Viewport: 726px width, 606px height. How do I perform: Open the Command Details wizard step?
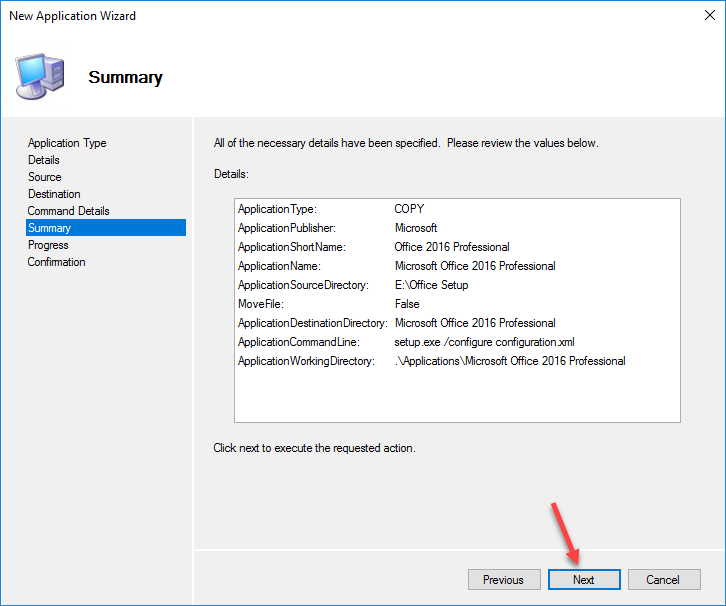click(69, 211)
